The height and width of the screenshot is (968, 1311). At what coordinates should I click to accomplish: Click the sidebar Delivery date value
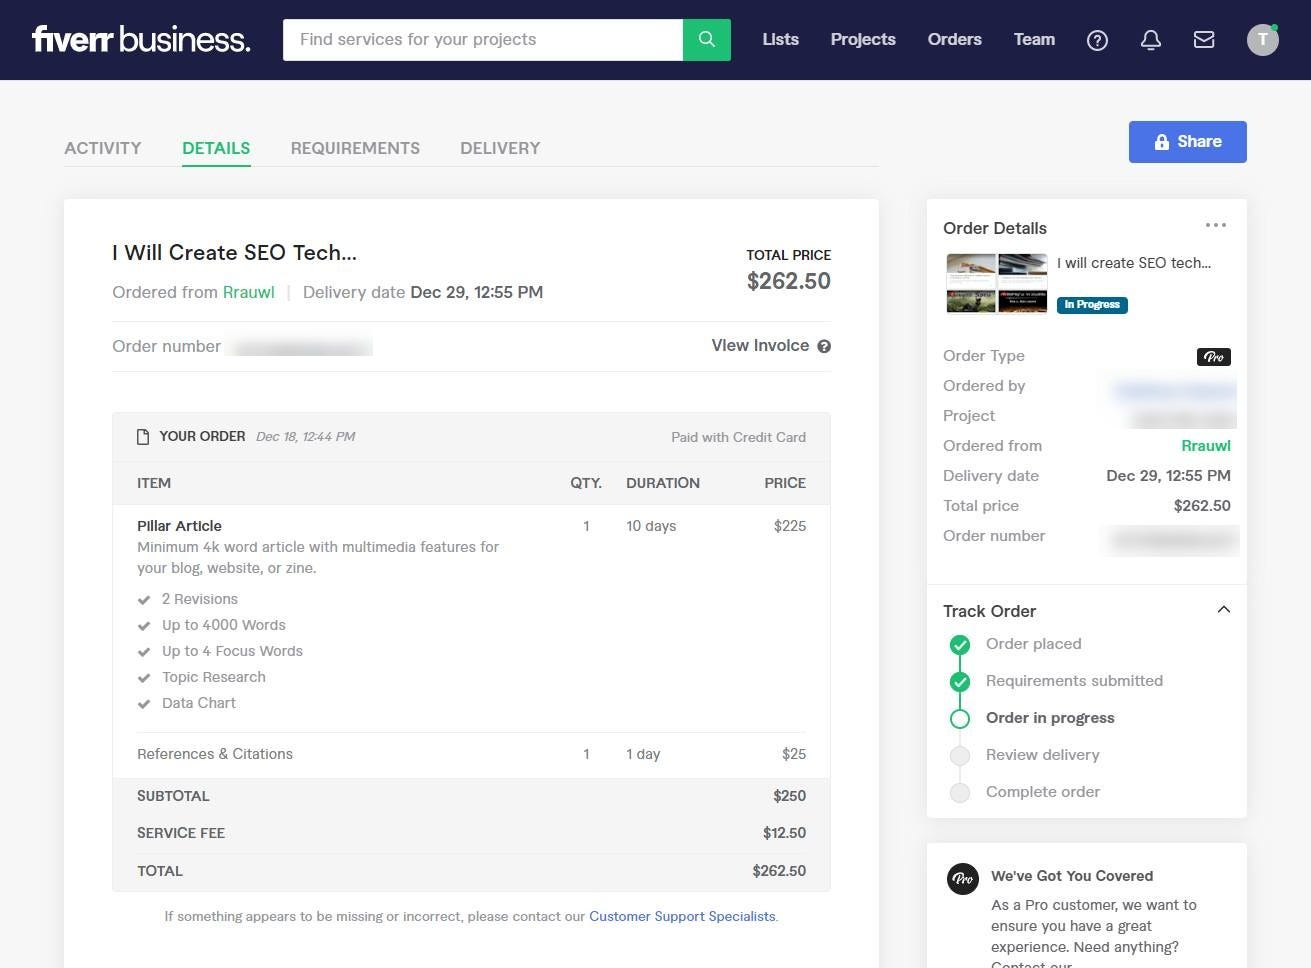(1168, 476)
